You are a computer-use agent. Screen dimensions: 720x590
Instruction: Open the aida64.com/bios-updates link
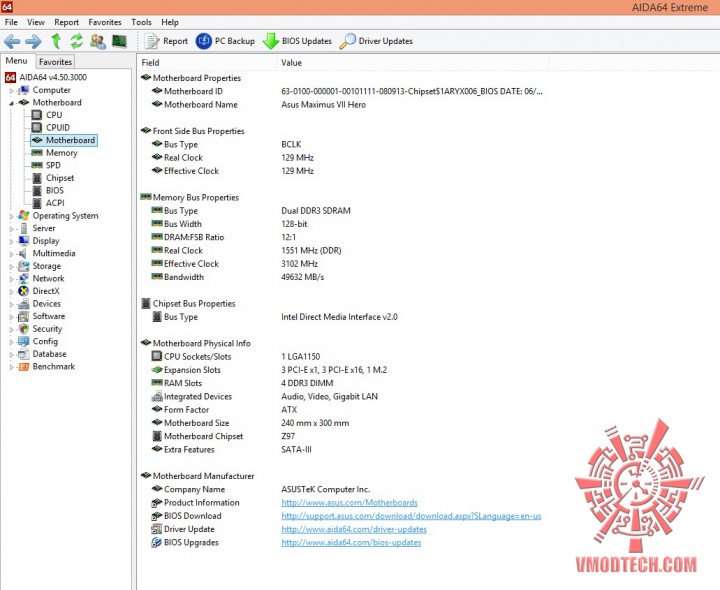[351, 542]
